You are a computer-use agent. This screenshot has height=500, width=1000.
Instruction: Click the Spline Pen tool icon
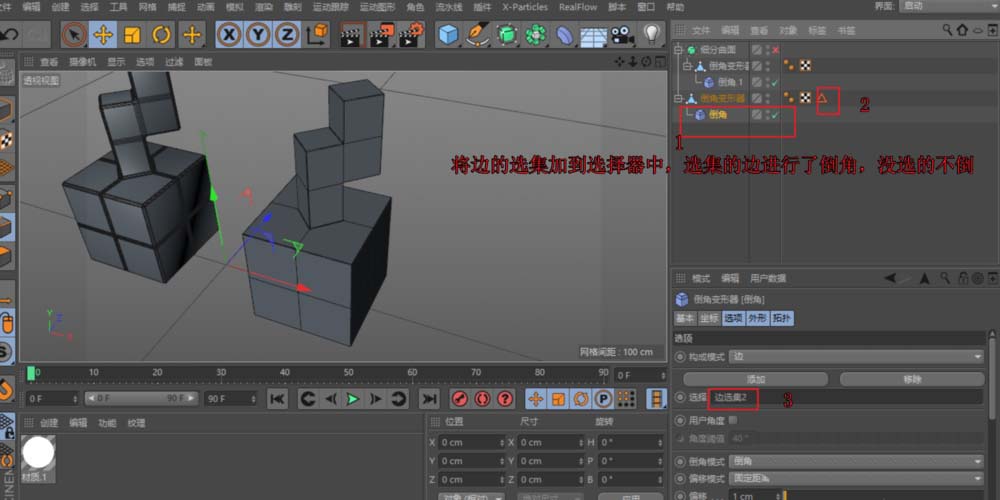click(478, 35)
